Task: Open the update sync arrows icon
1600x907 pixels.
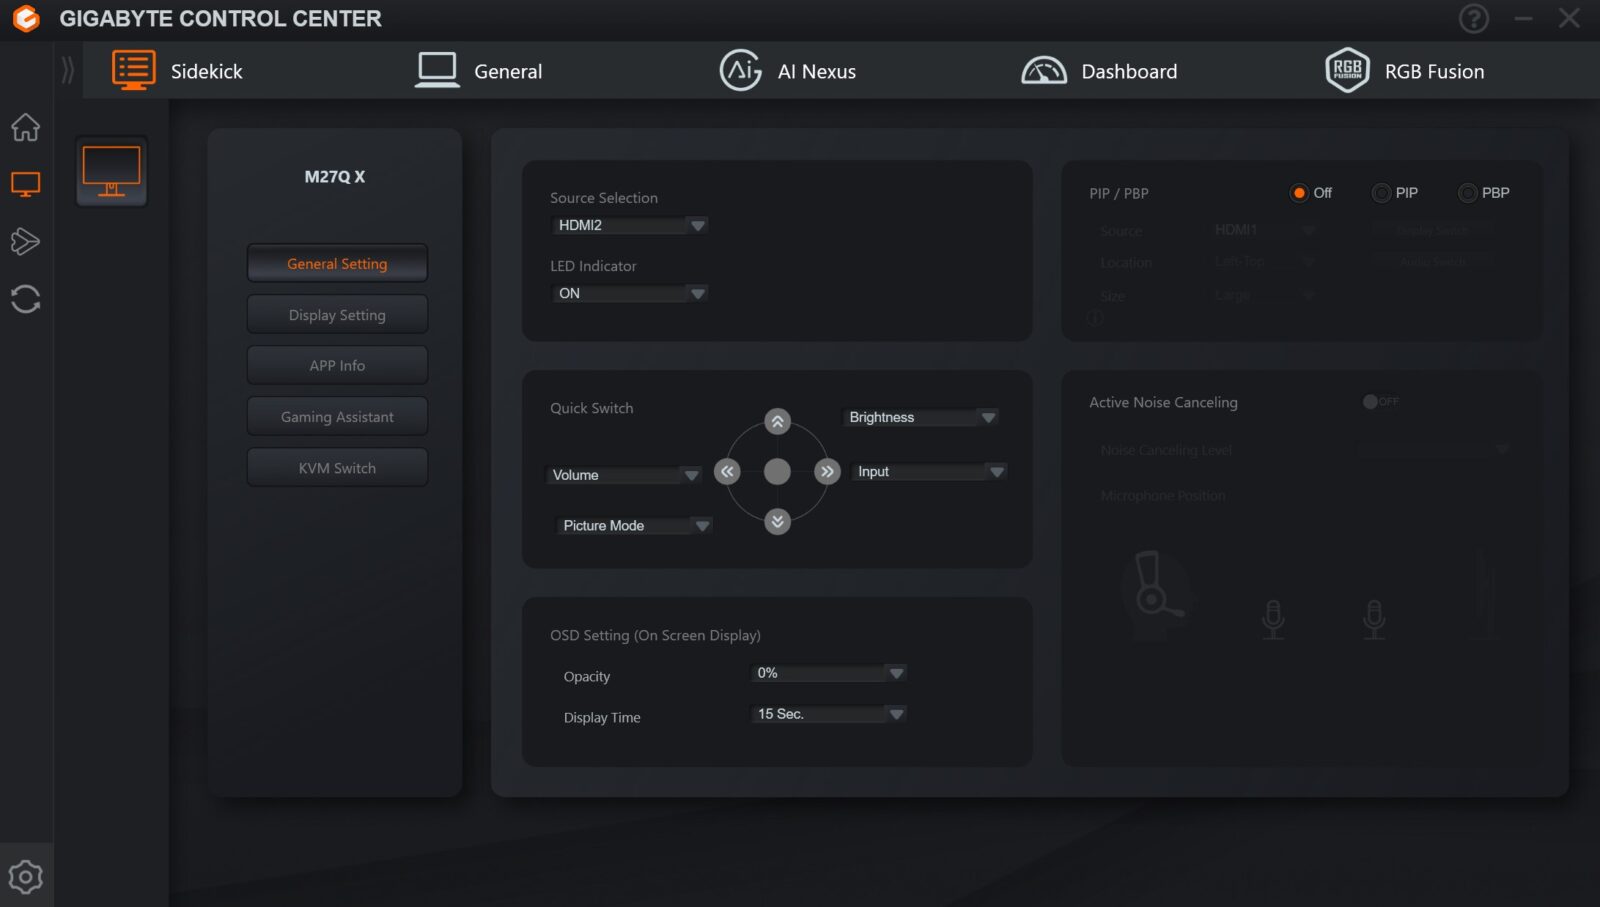Action: (x=25, y=299)
